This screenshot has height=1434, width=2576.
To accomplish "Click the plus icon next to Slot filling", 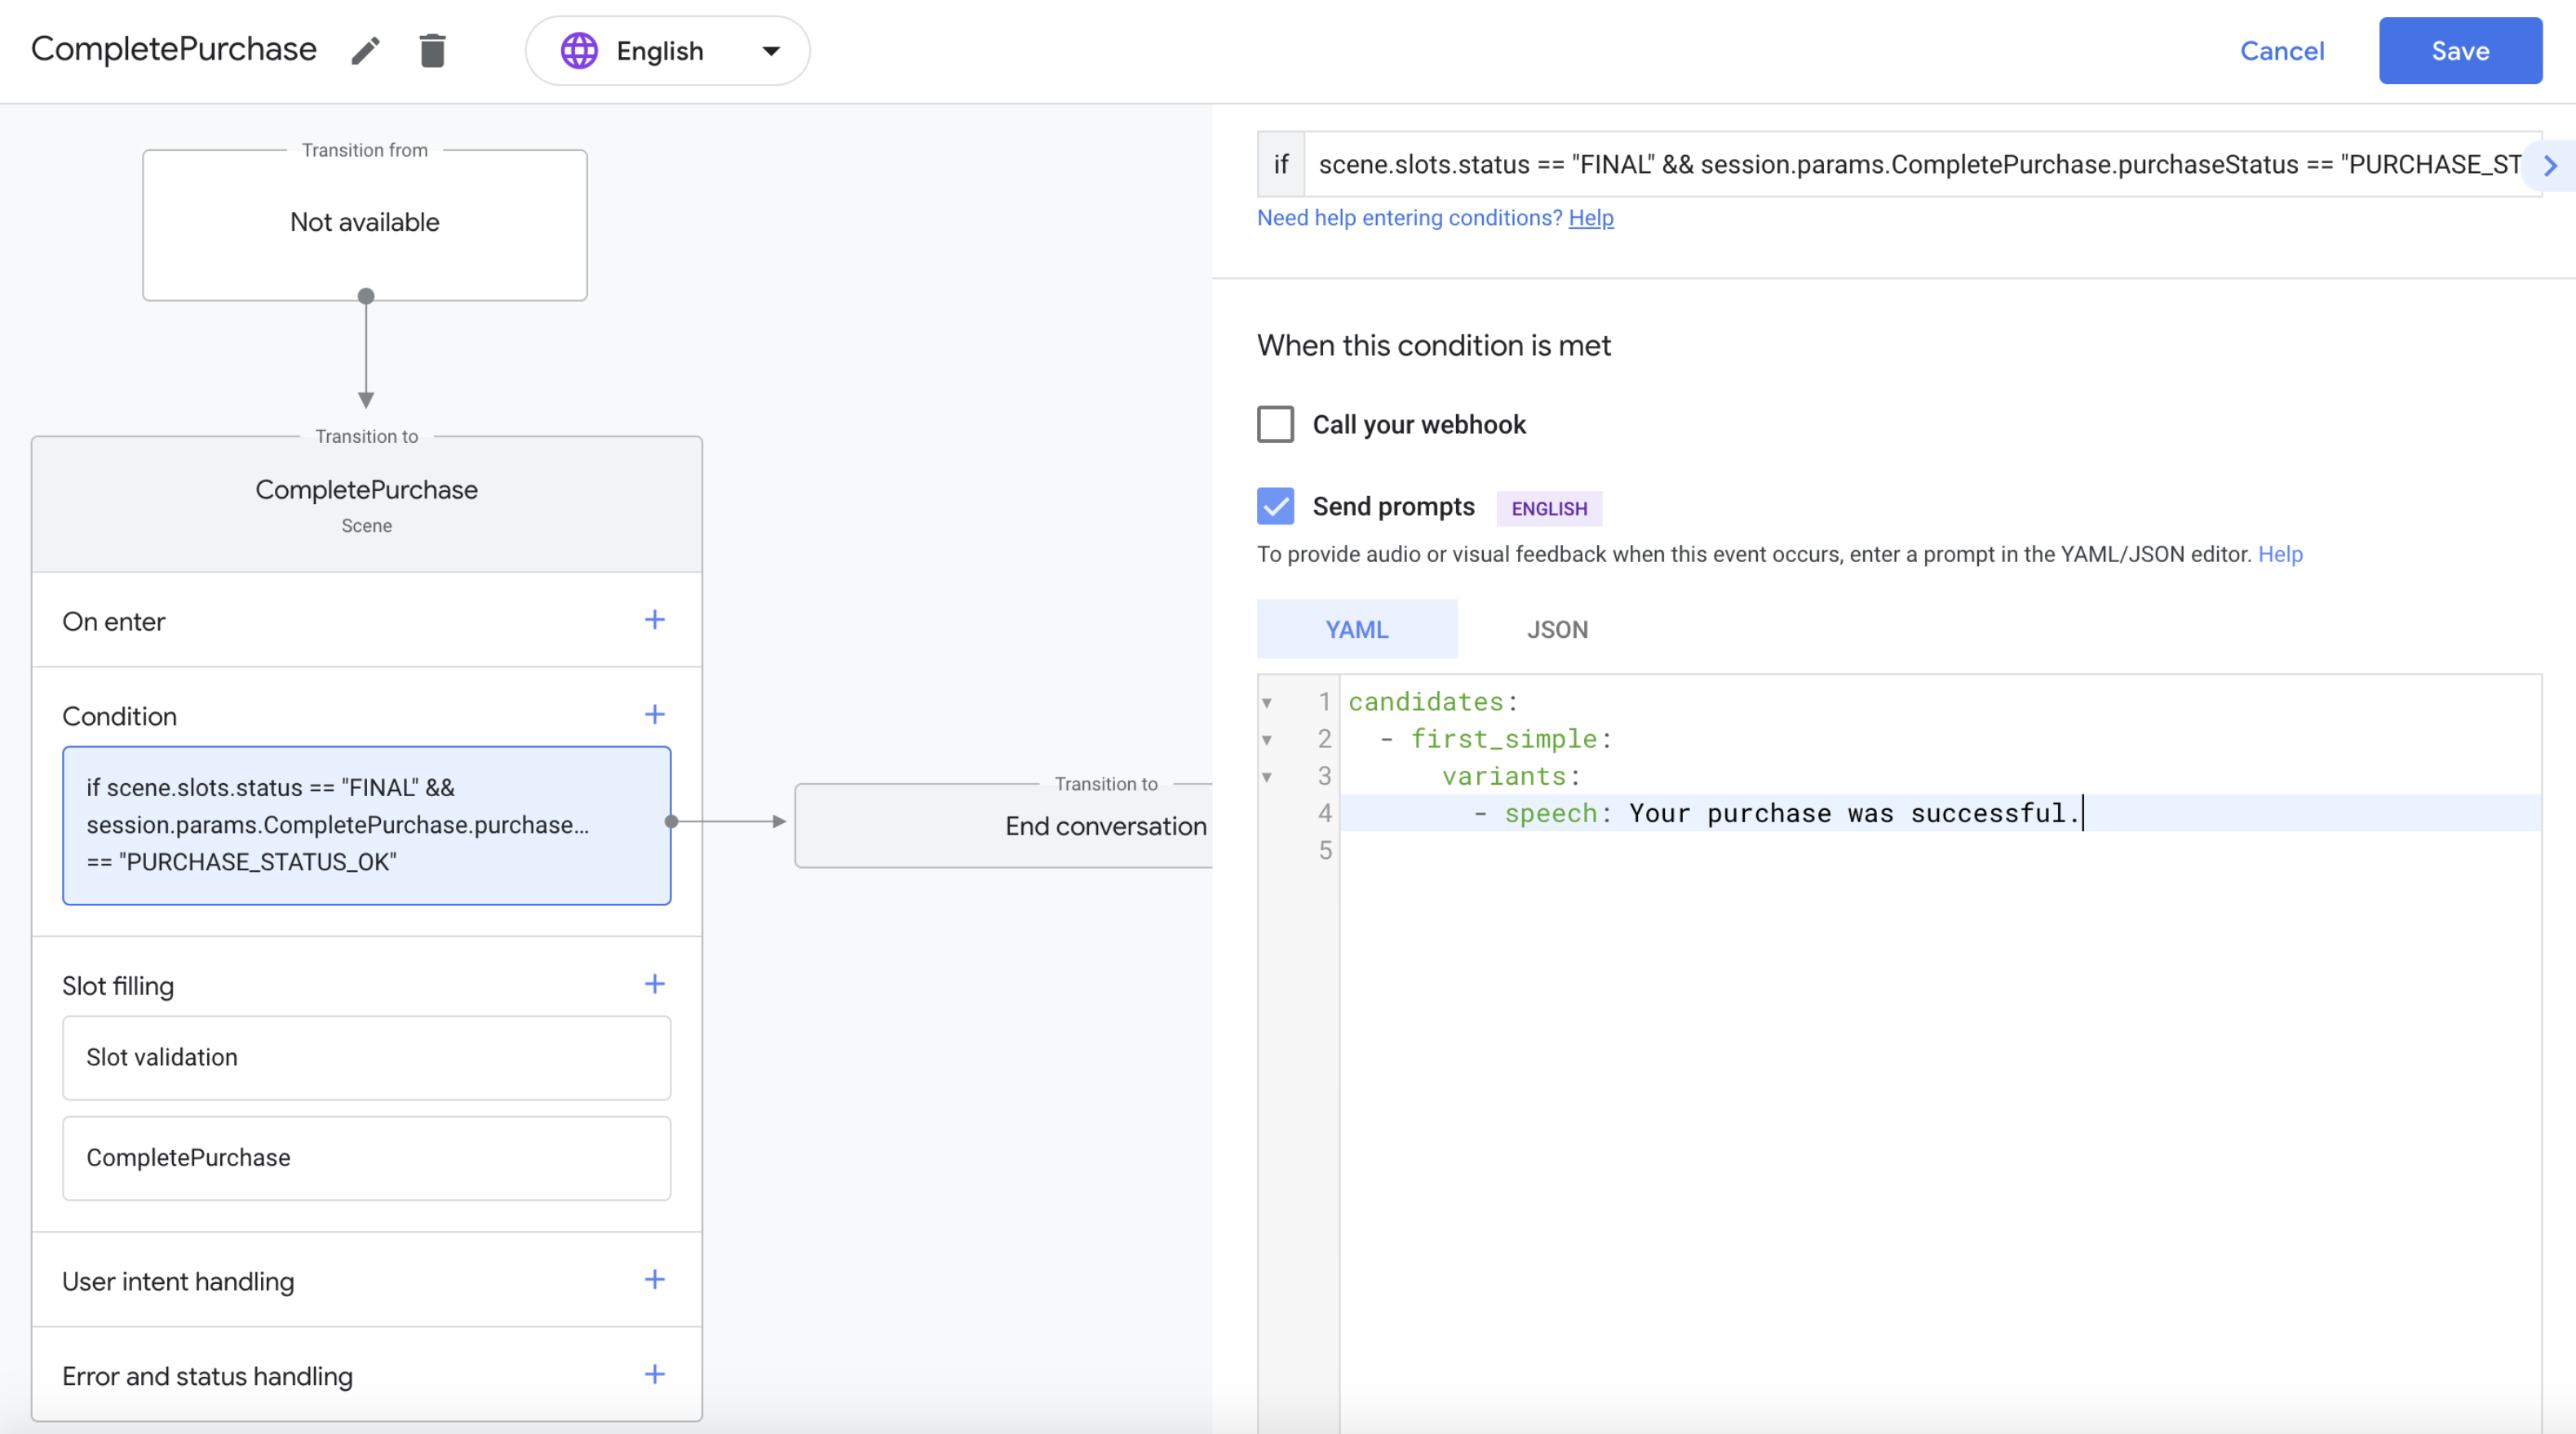I will pyautogui.click(x=654, y=985).
